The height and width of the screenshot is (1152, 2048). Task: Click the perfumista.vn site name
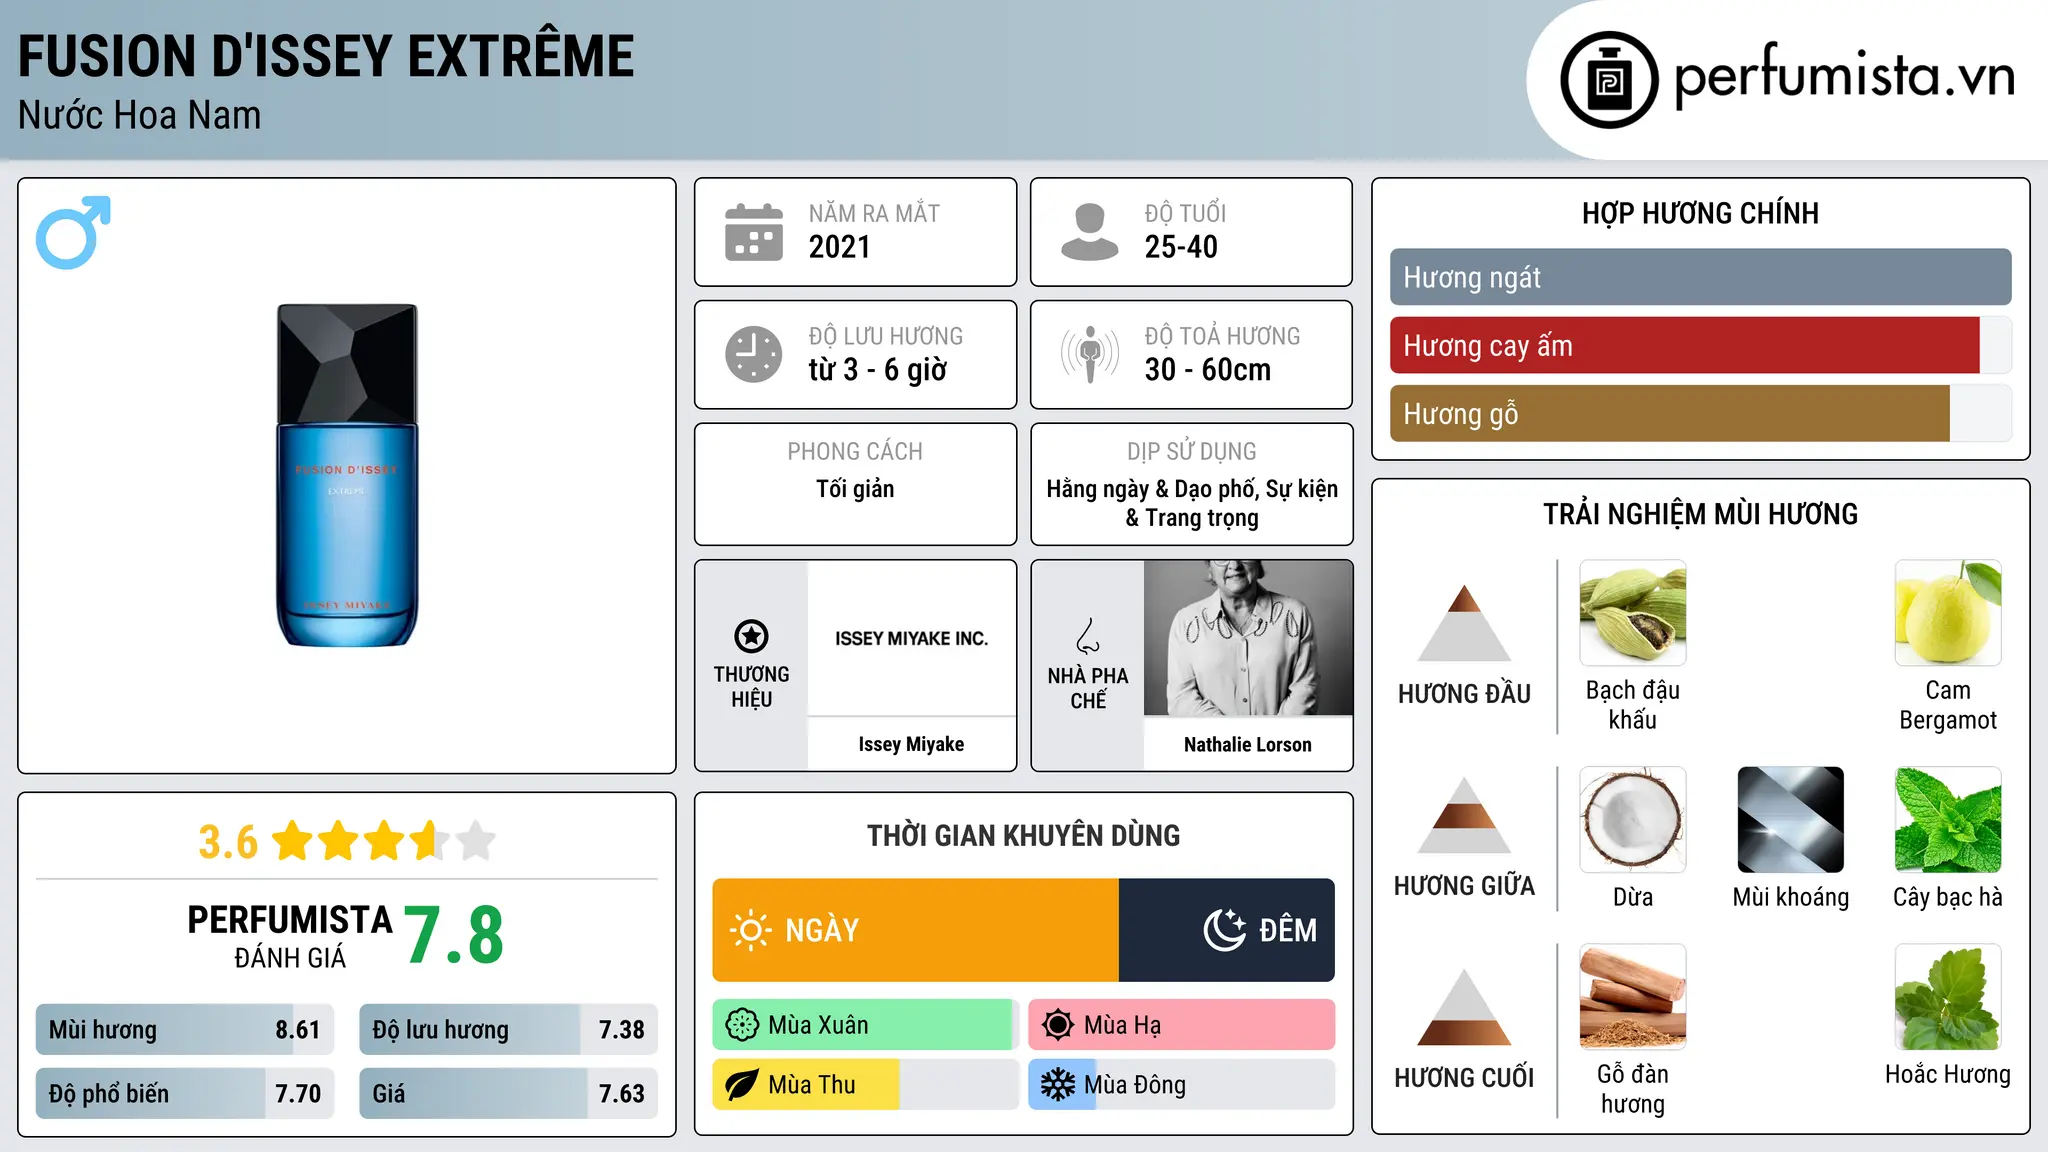(x=1845, y=76)
